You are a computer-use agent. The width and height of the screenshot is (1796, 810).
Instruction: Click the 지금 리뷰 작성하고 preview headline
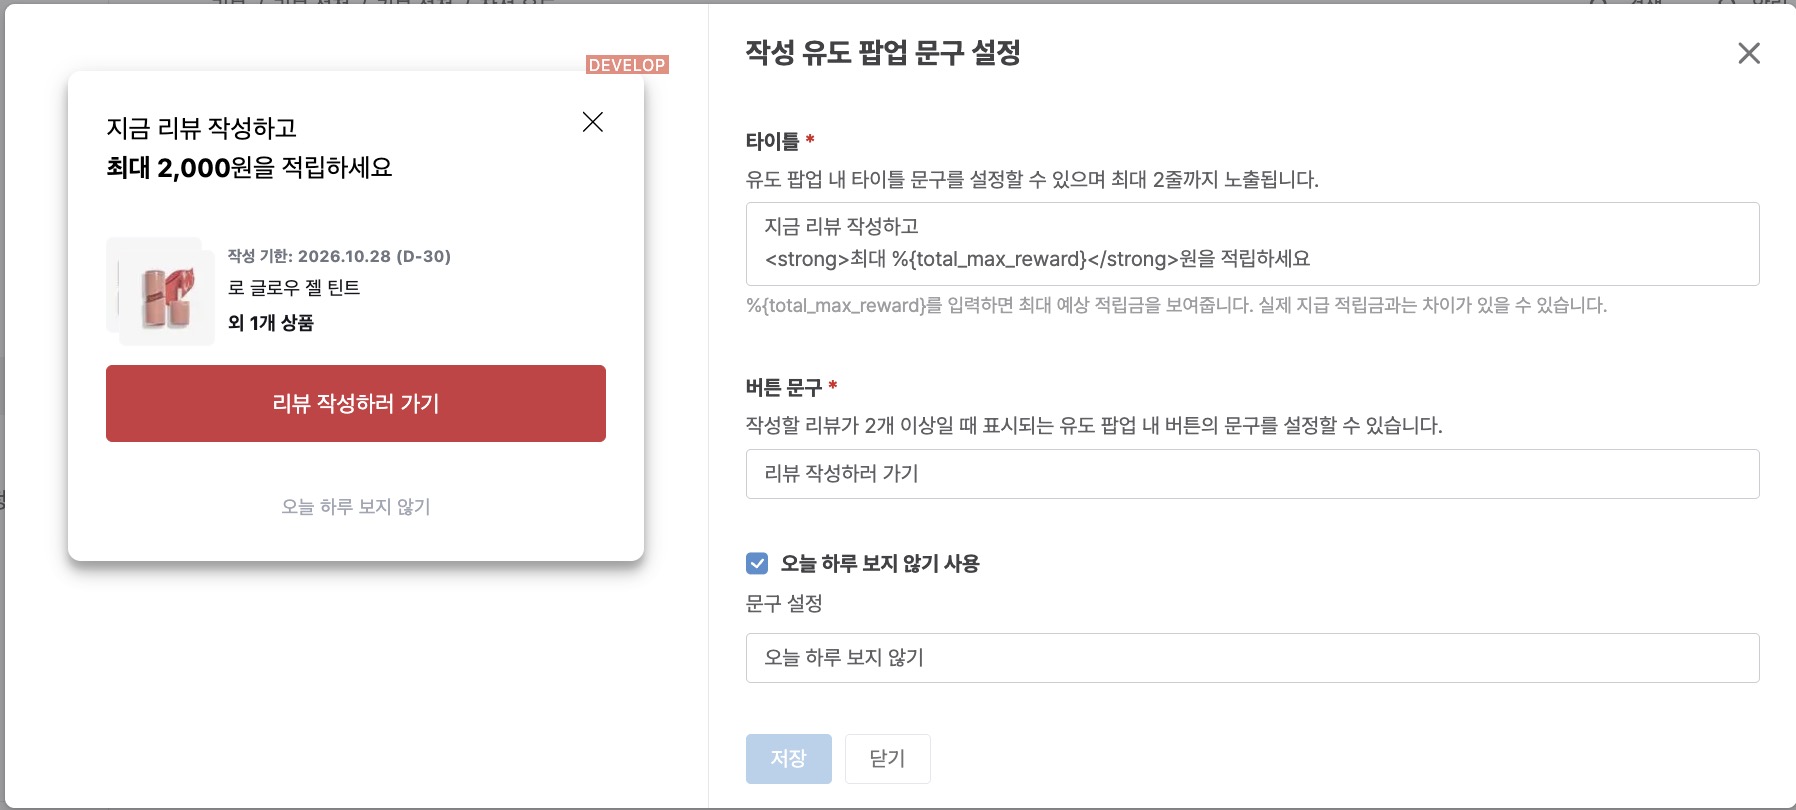(202, 128)
